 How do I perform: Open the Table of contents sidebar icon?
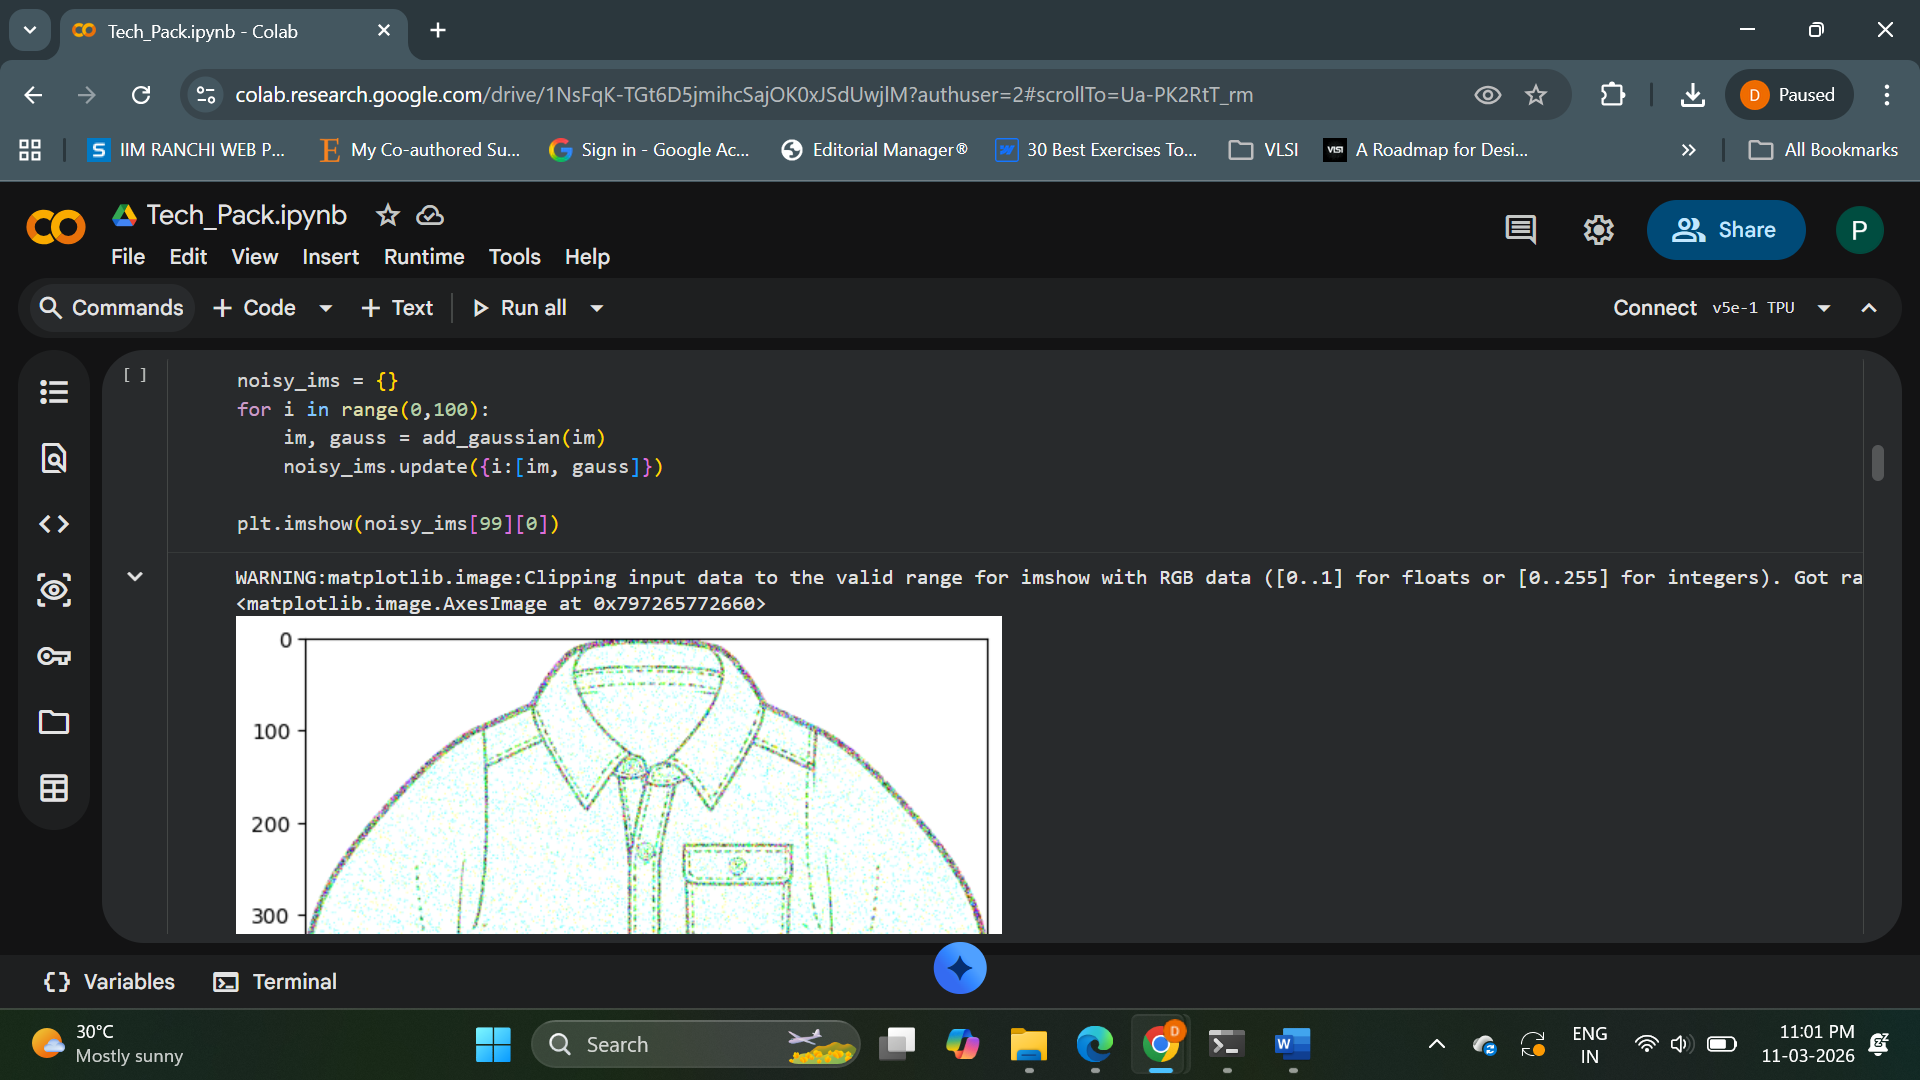pyautogui.click(x=54, y=392)
